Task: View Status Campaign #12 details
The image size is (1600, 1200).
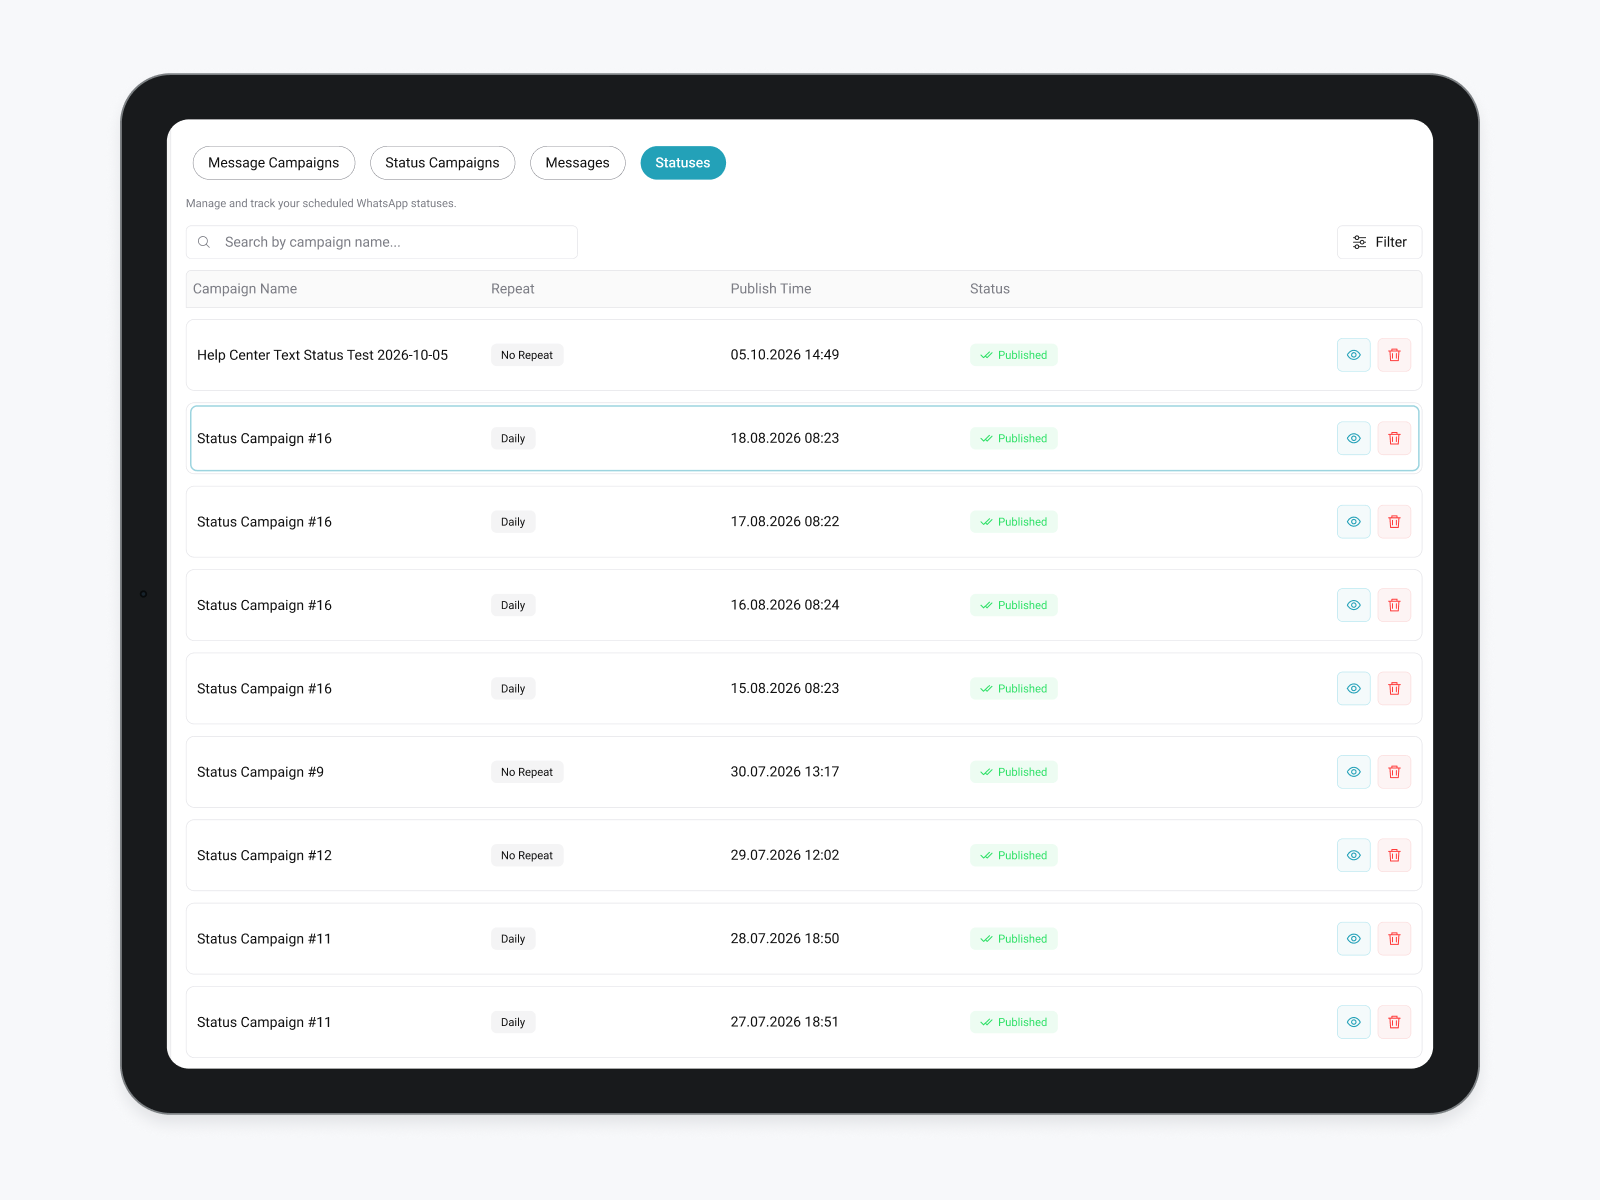Action: click(x=1353, y=855)
